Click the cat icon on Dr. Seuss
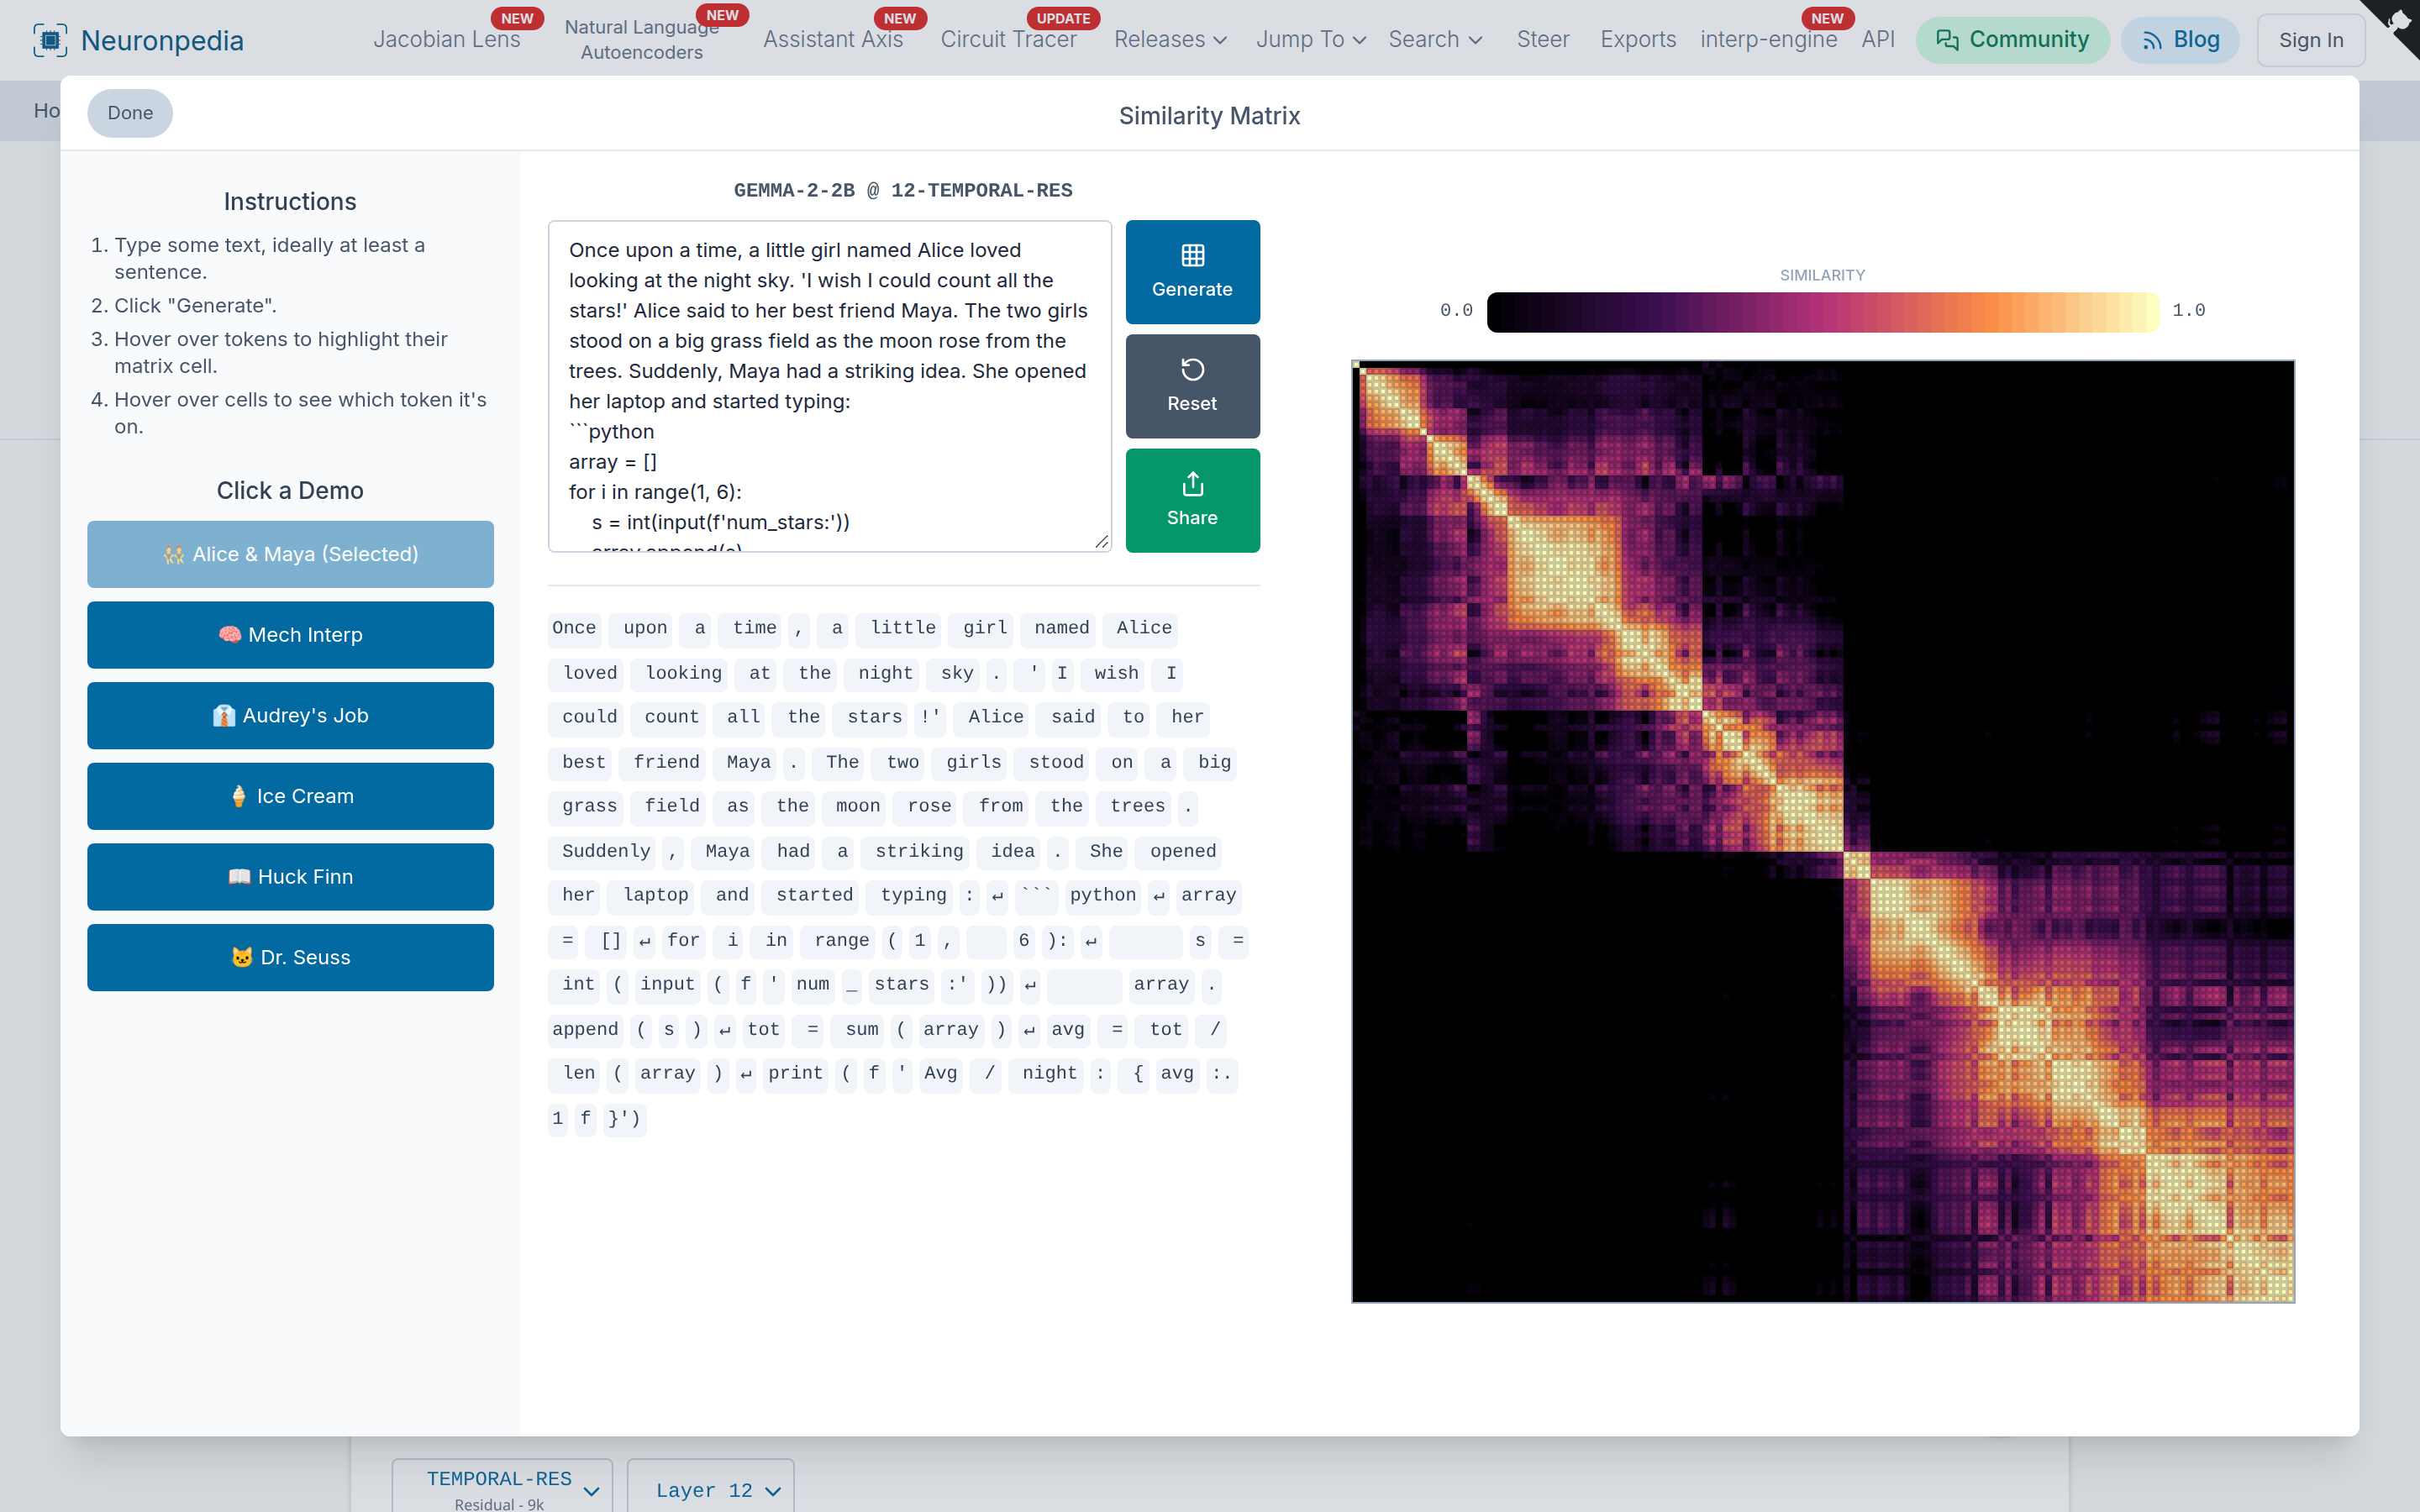This screenshot has height=1512, width=2420. coord(242,957)
